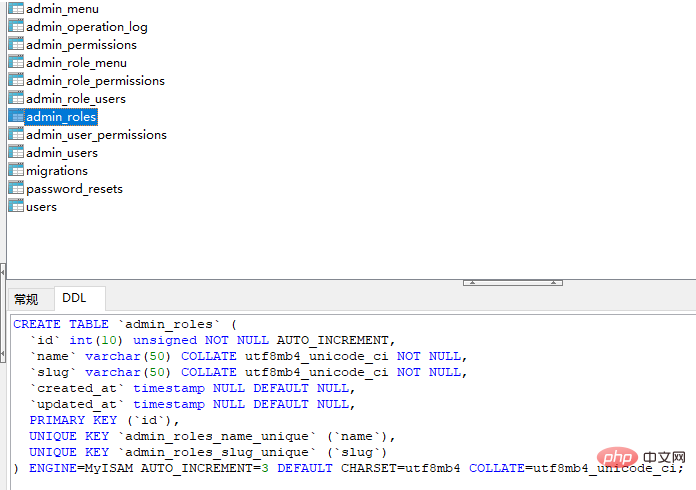Click the admin_role_permissions table icon

coord(16,81)
